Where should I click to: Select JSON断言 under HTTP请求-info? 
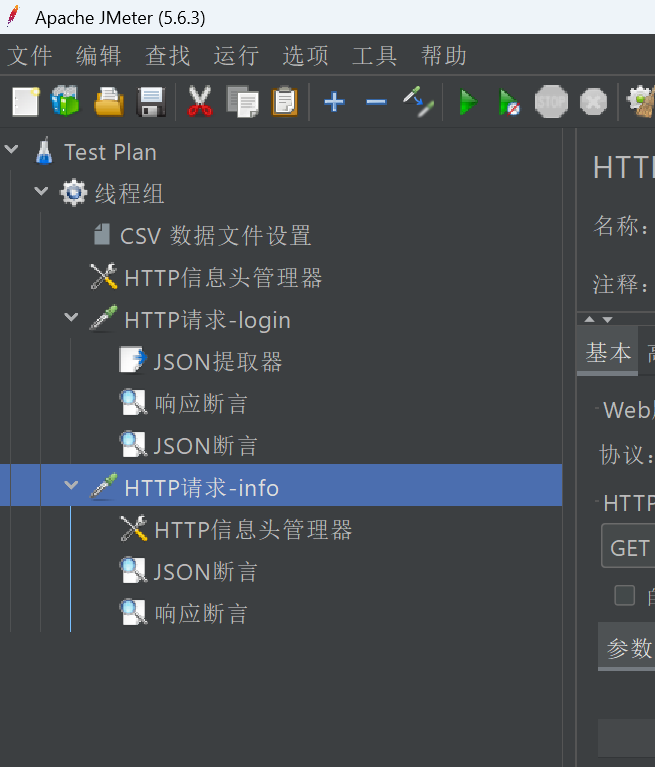click(205, 572)
